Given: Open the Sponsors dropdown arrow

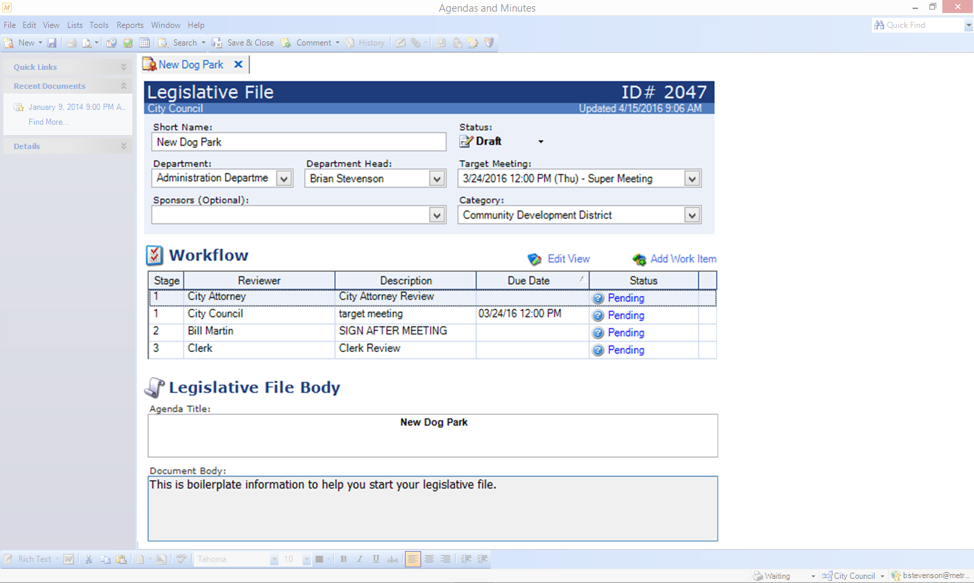Looking at the screenshot, I should click(x=437, y=215).
